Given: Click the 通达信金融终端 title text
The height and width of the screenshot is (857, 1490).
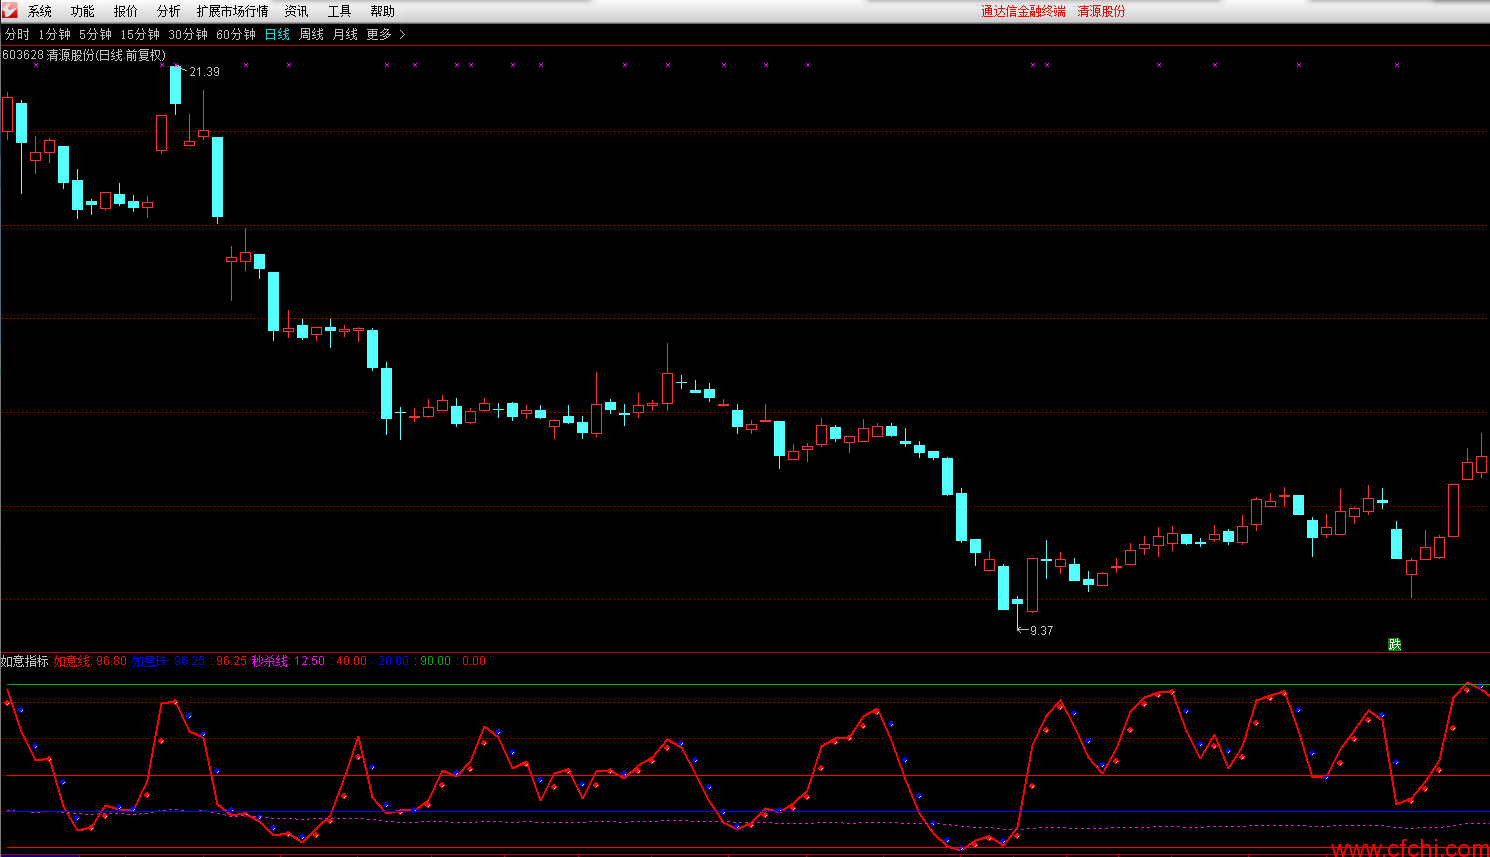Looking at the screenshot, I should click(1023, 12).
